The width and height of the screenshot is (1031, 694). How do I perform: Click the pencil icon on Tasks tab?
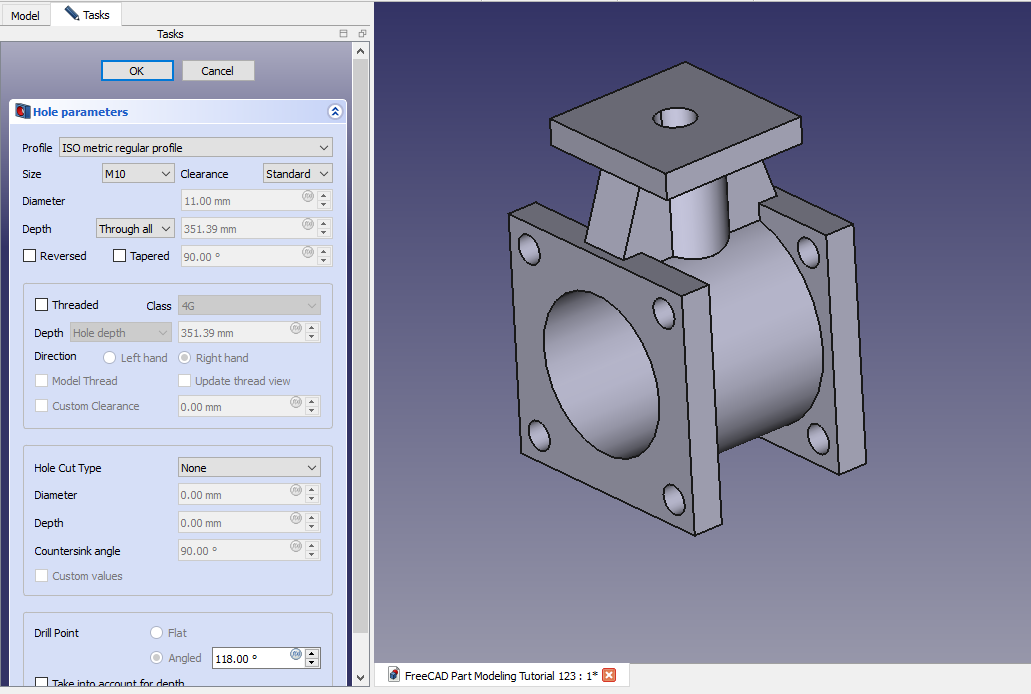(71, 14)
